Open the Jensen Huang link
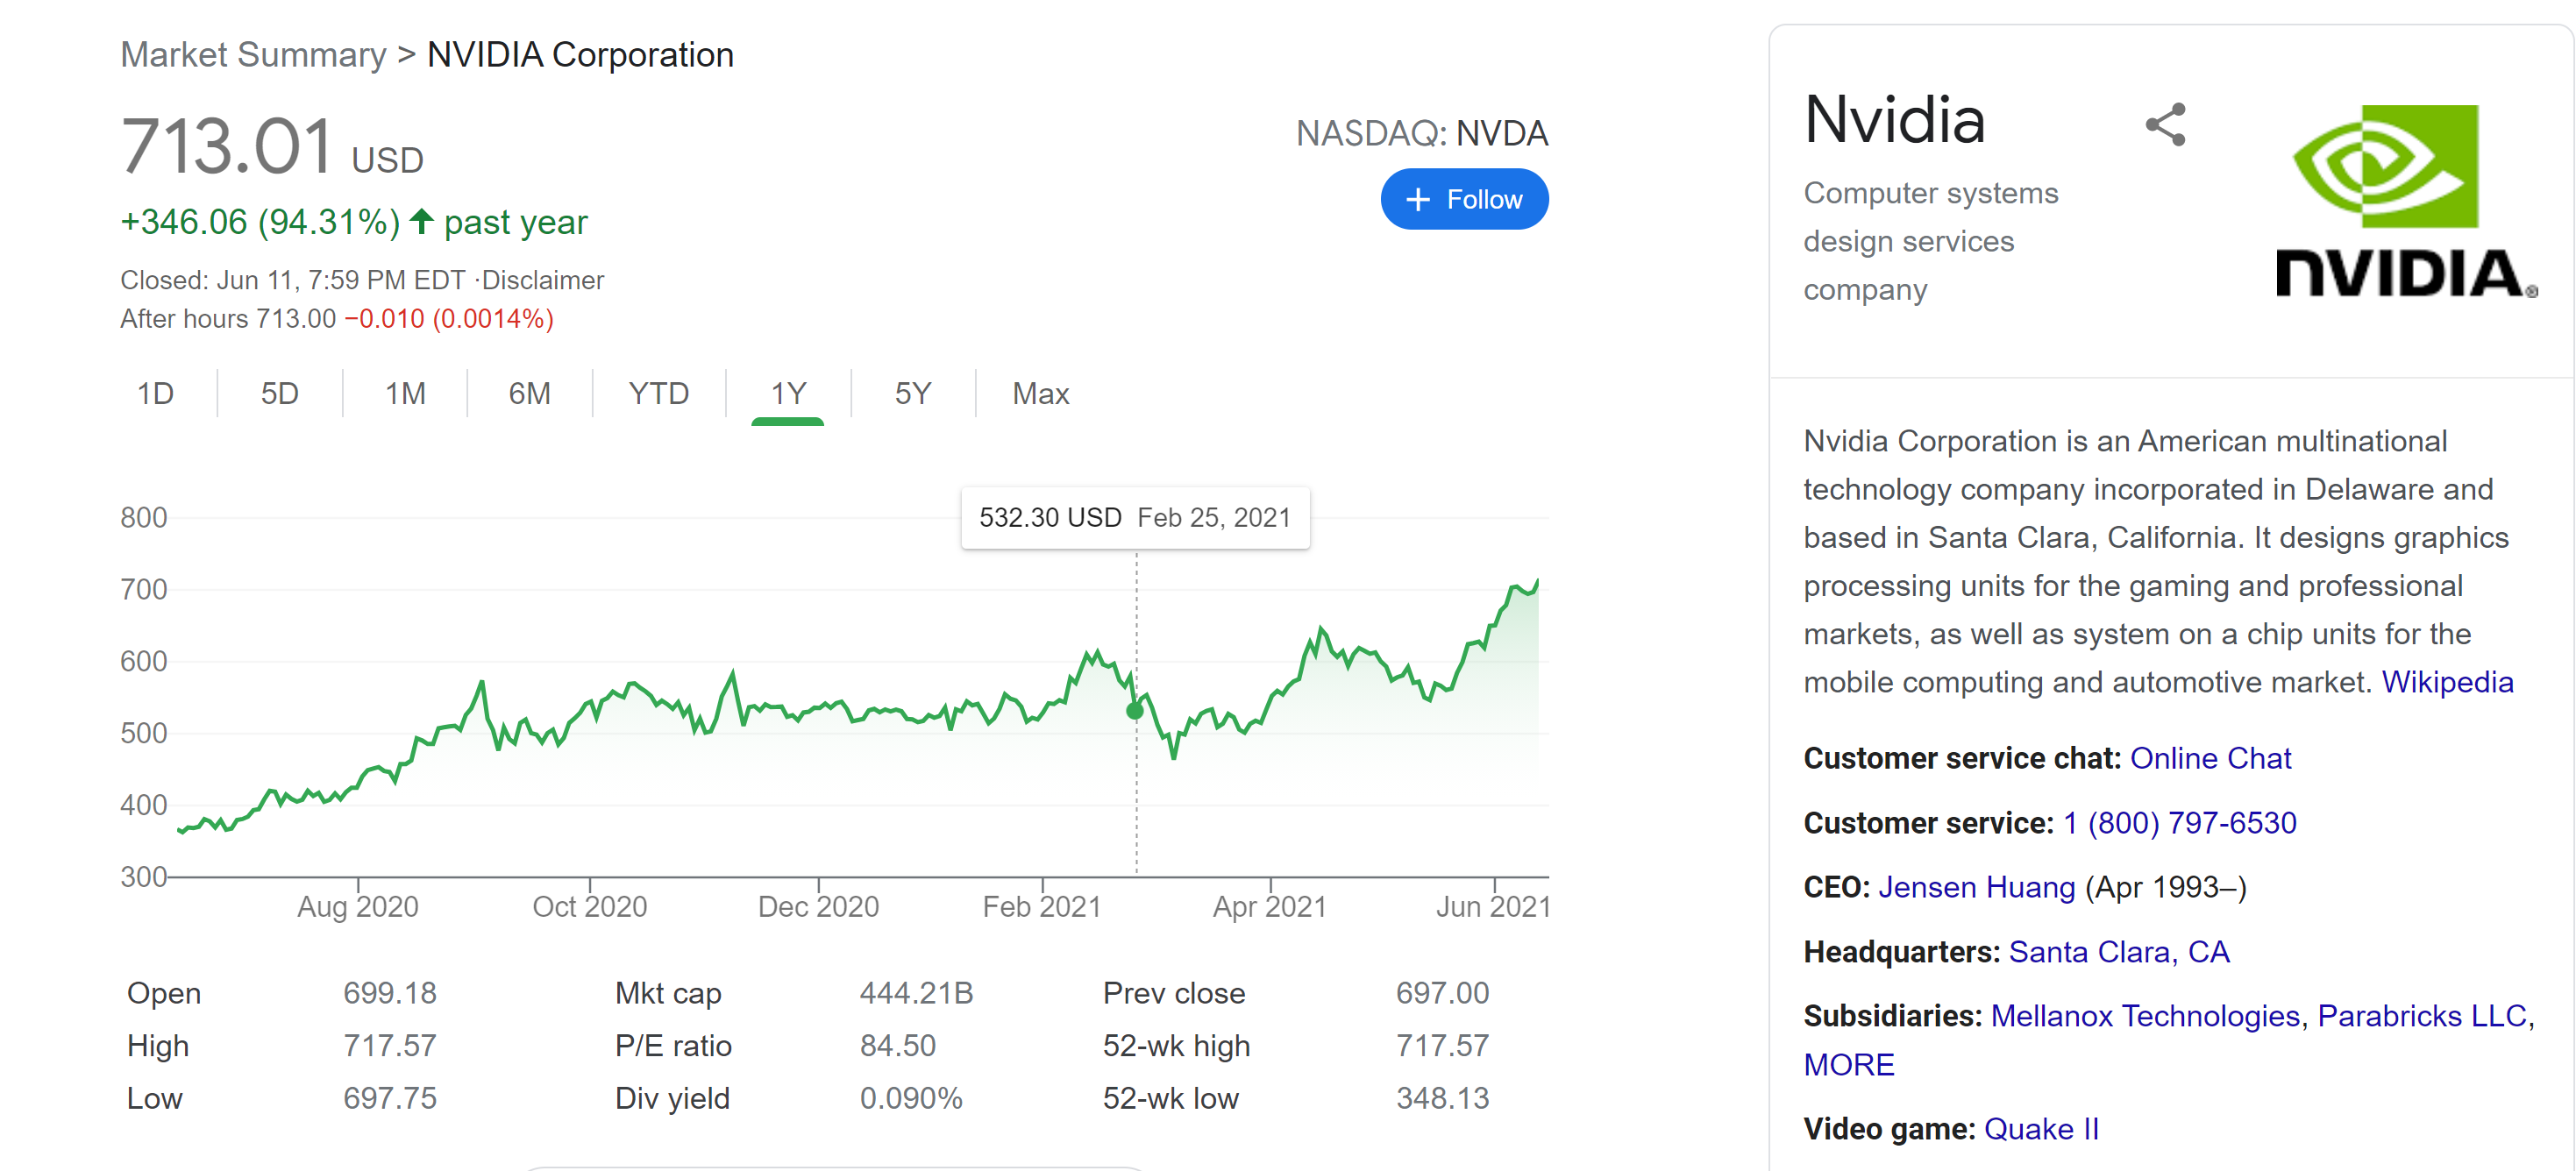This screenshot has width=2576, height=1171. pyautogui.click(x=1977, y=887)
